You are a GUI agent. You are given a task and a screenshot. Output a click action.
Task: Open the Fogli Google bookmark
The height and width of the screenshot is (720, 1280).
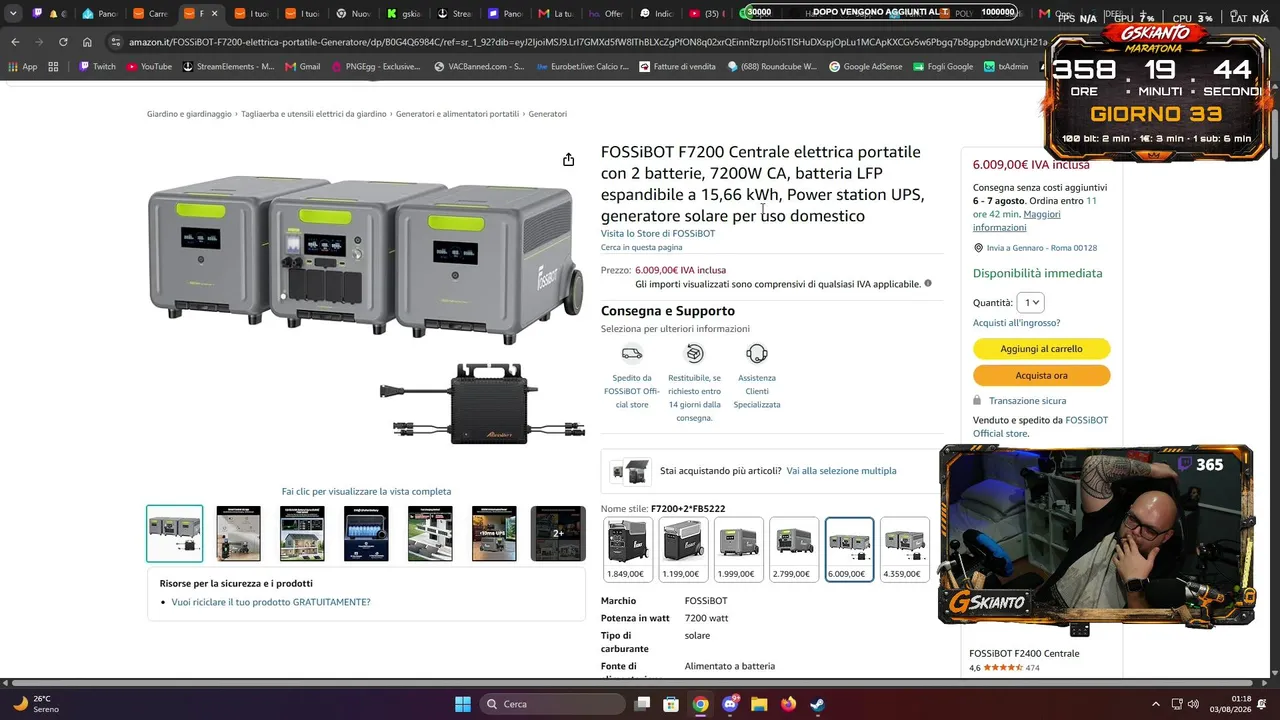click(x=942, y=66)
